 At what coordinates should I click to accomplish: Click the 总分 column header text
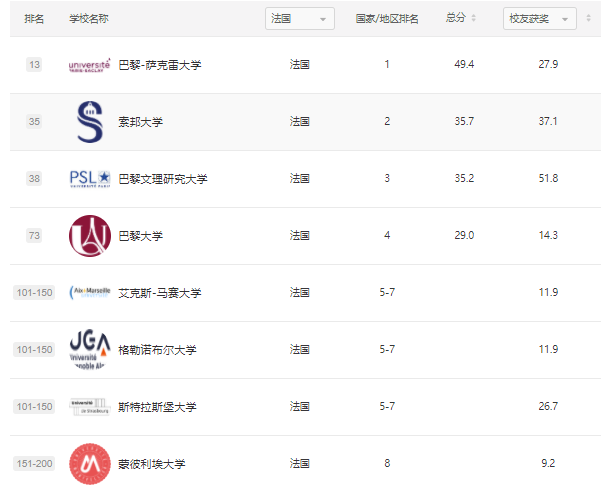[x=456, y=18]
